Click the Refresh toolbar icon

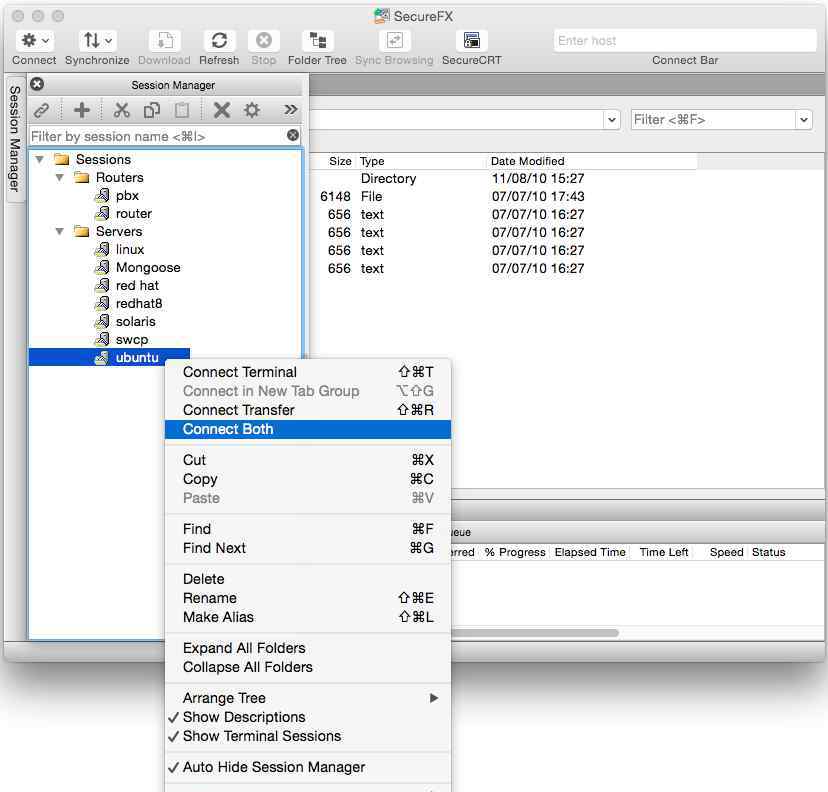click(219, 41)
